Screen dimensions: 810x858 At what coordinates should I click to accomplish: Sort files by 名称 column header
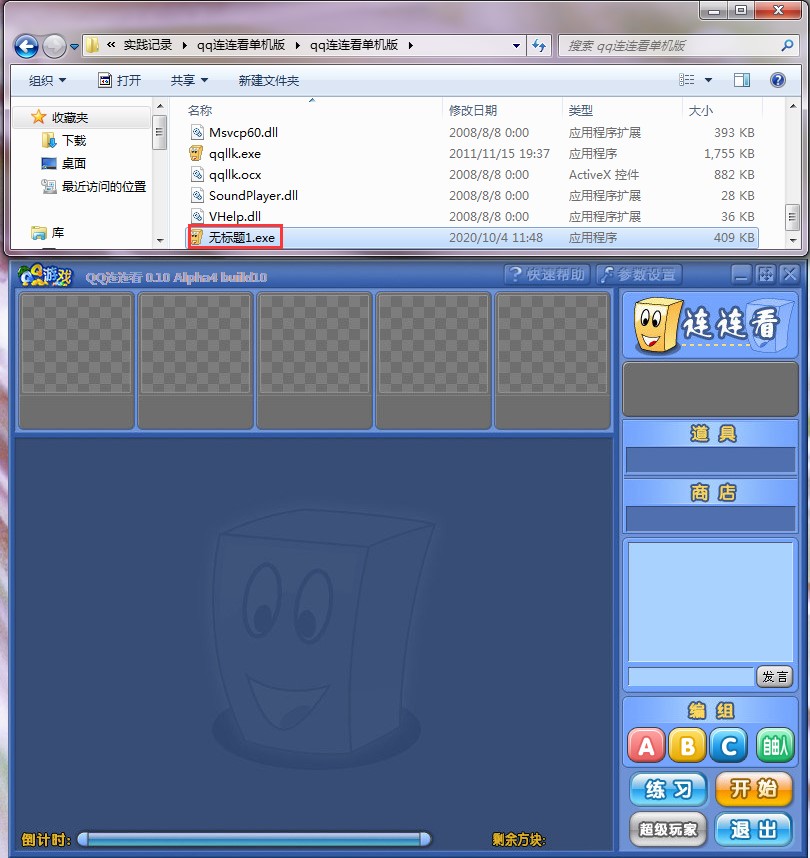pos(200,111)
